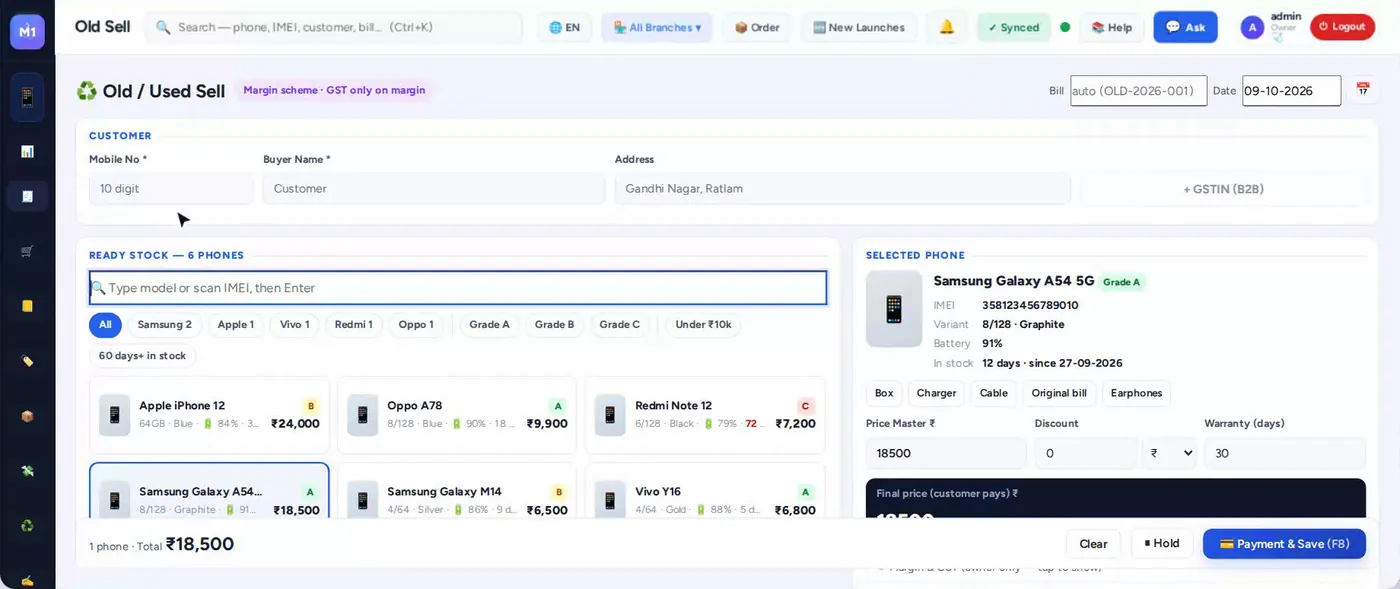Click the red Logout button
1400x589 pixels.
pos(1342,27)
